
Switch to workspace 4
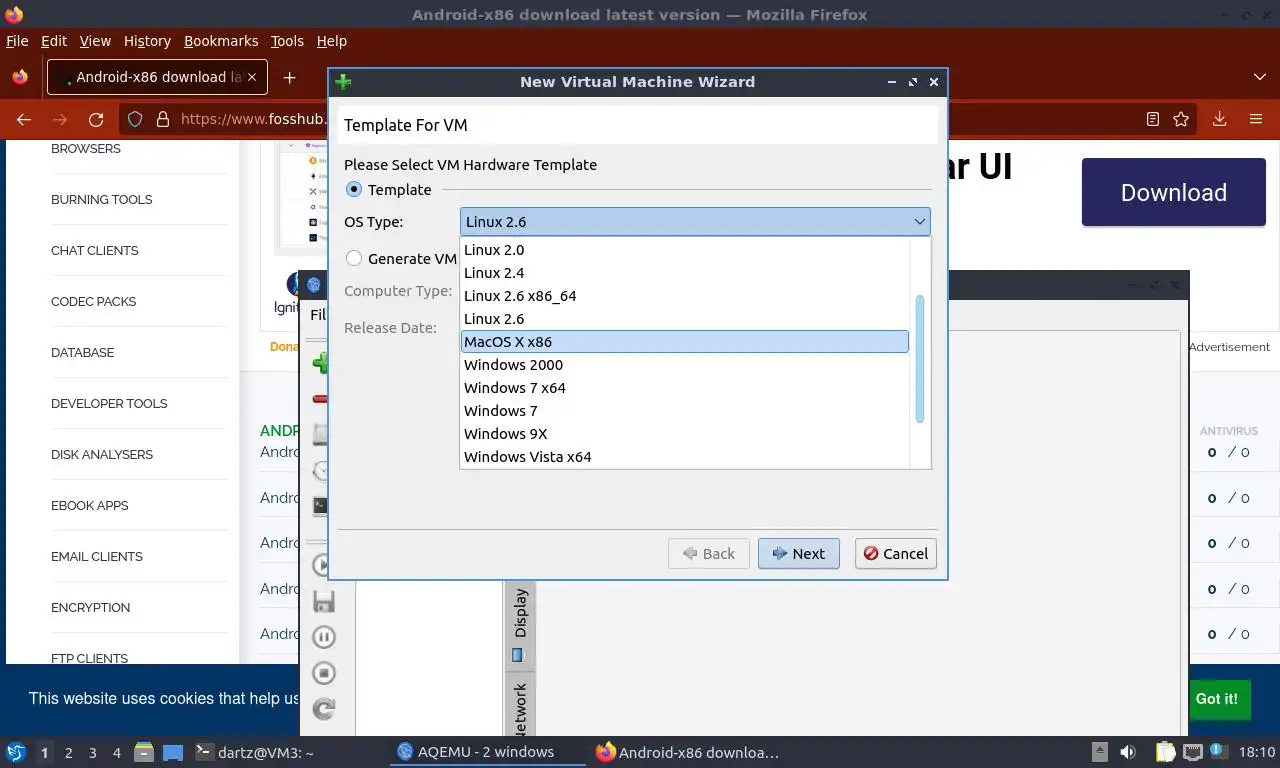coord(116,752)
